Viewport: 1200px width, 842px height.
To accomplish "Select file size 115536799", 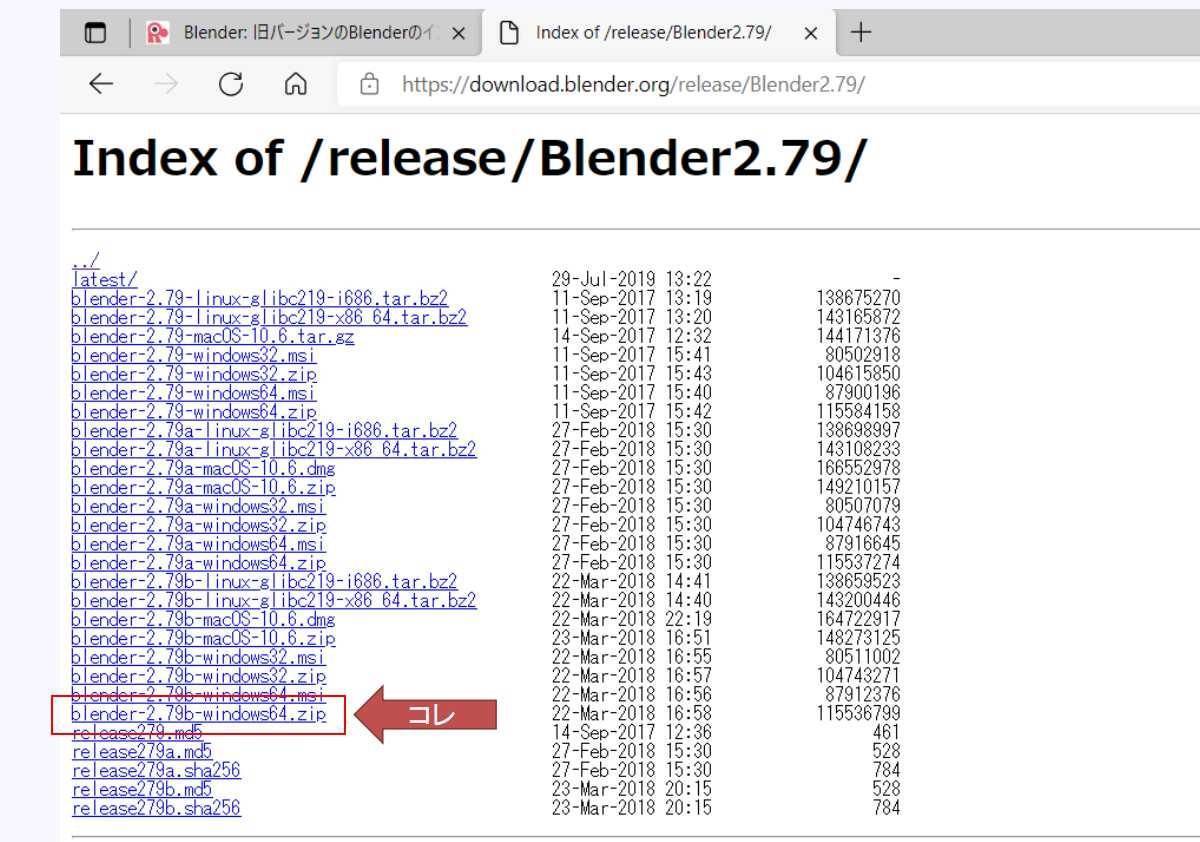I will click(858, 714).
